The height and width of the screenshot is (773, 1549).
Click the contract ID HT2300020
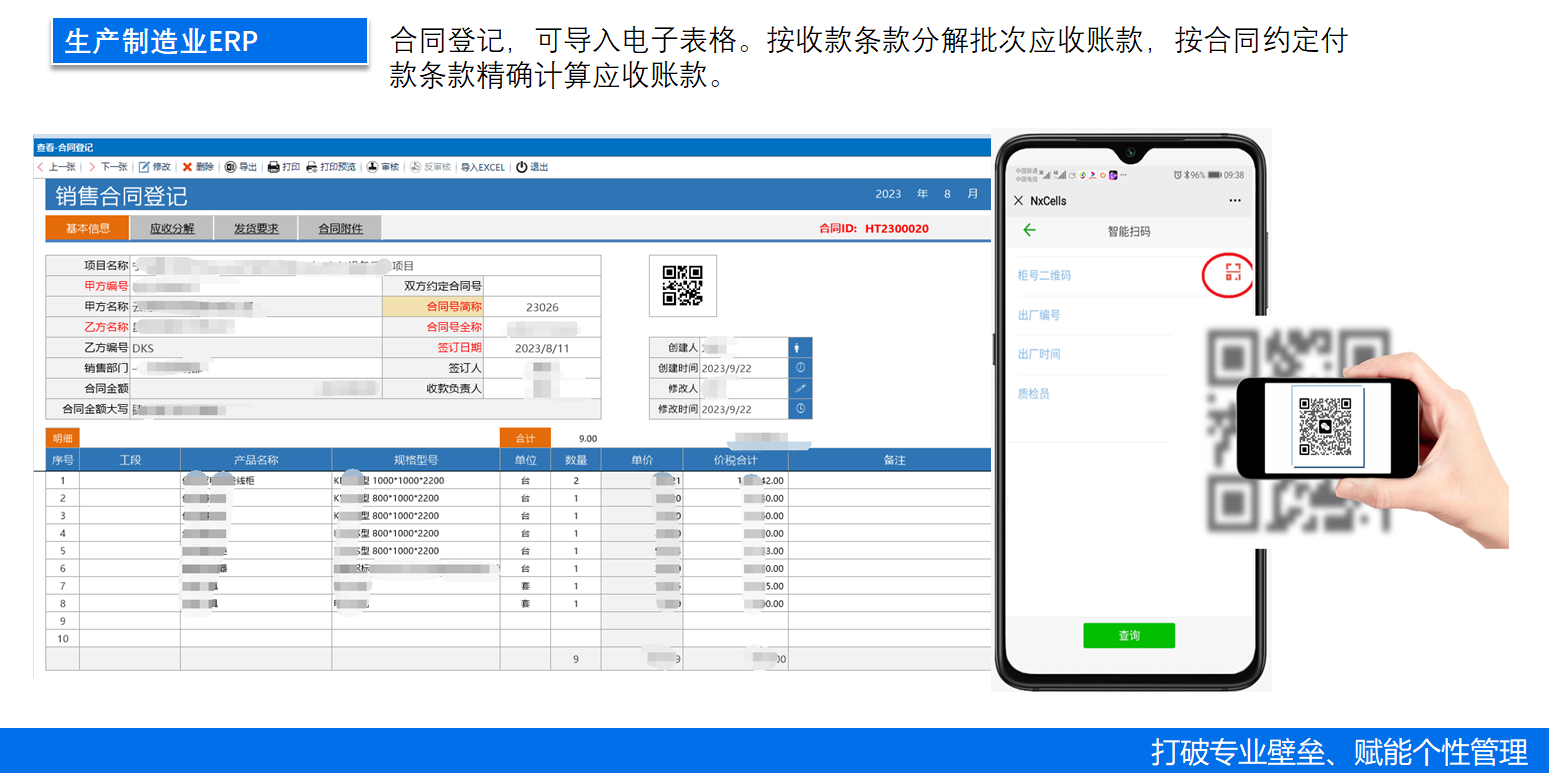(x=896, y=228)
